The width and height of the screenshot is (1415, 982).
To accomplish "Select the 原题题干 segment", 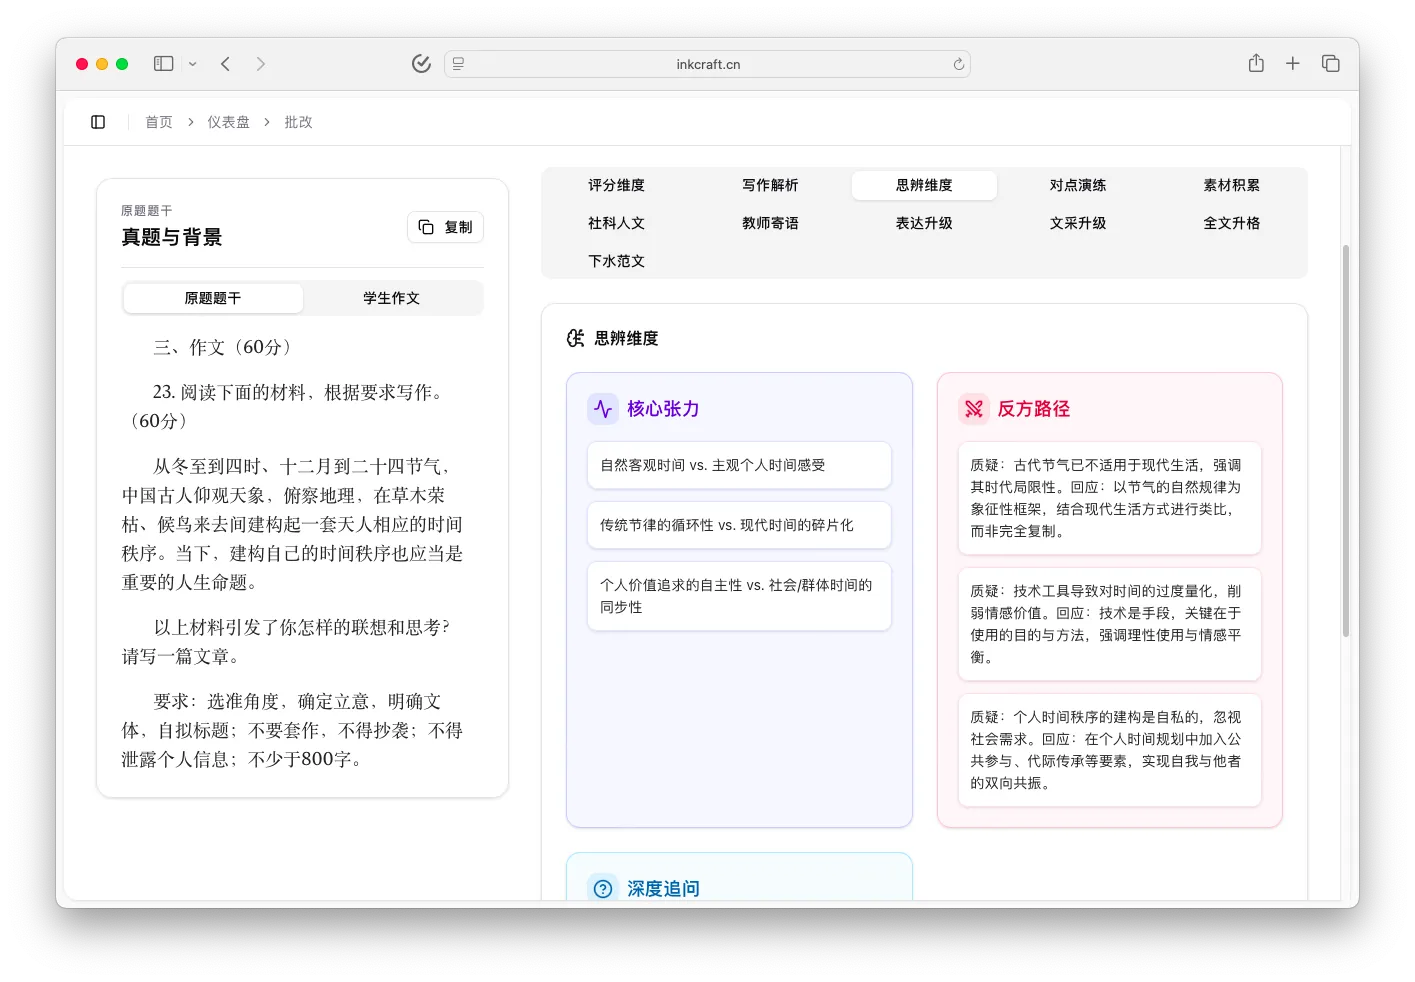I will coord(212,297).
